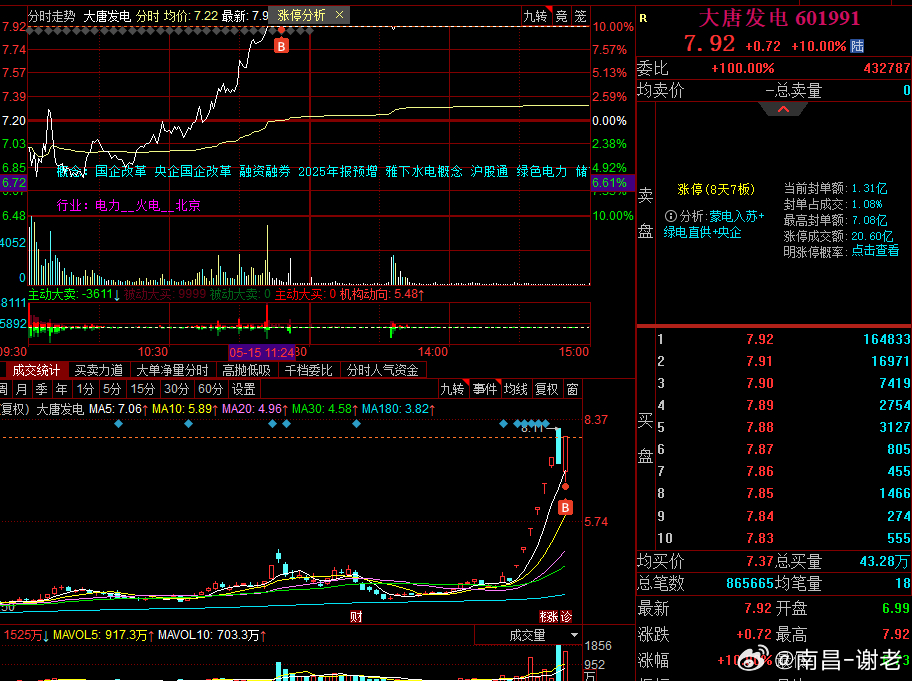Click the 竞 button at the top
912x681 pixels.
click(561, 16)
